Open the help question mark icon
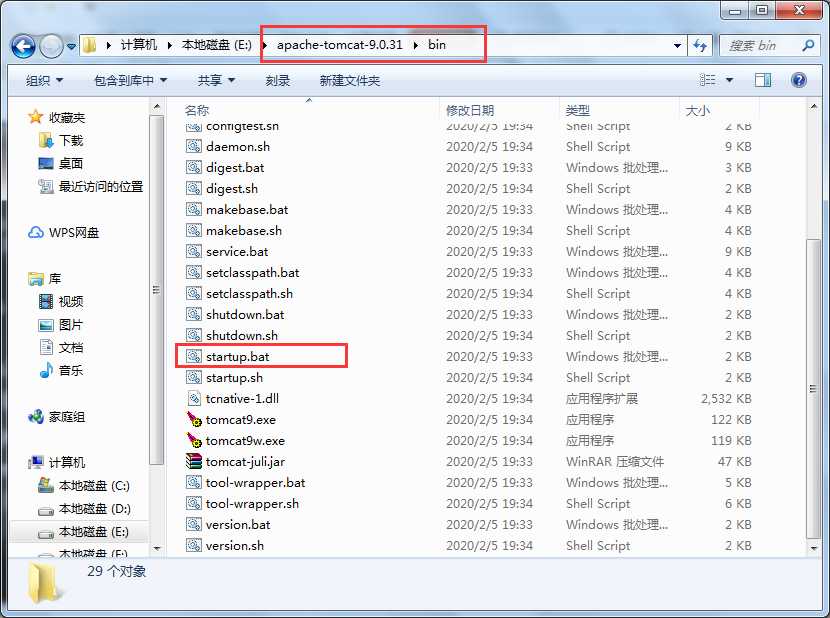Viewport: 830px width, 618px height. [799, 80]
